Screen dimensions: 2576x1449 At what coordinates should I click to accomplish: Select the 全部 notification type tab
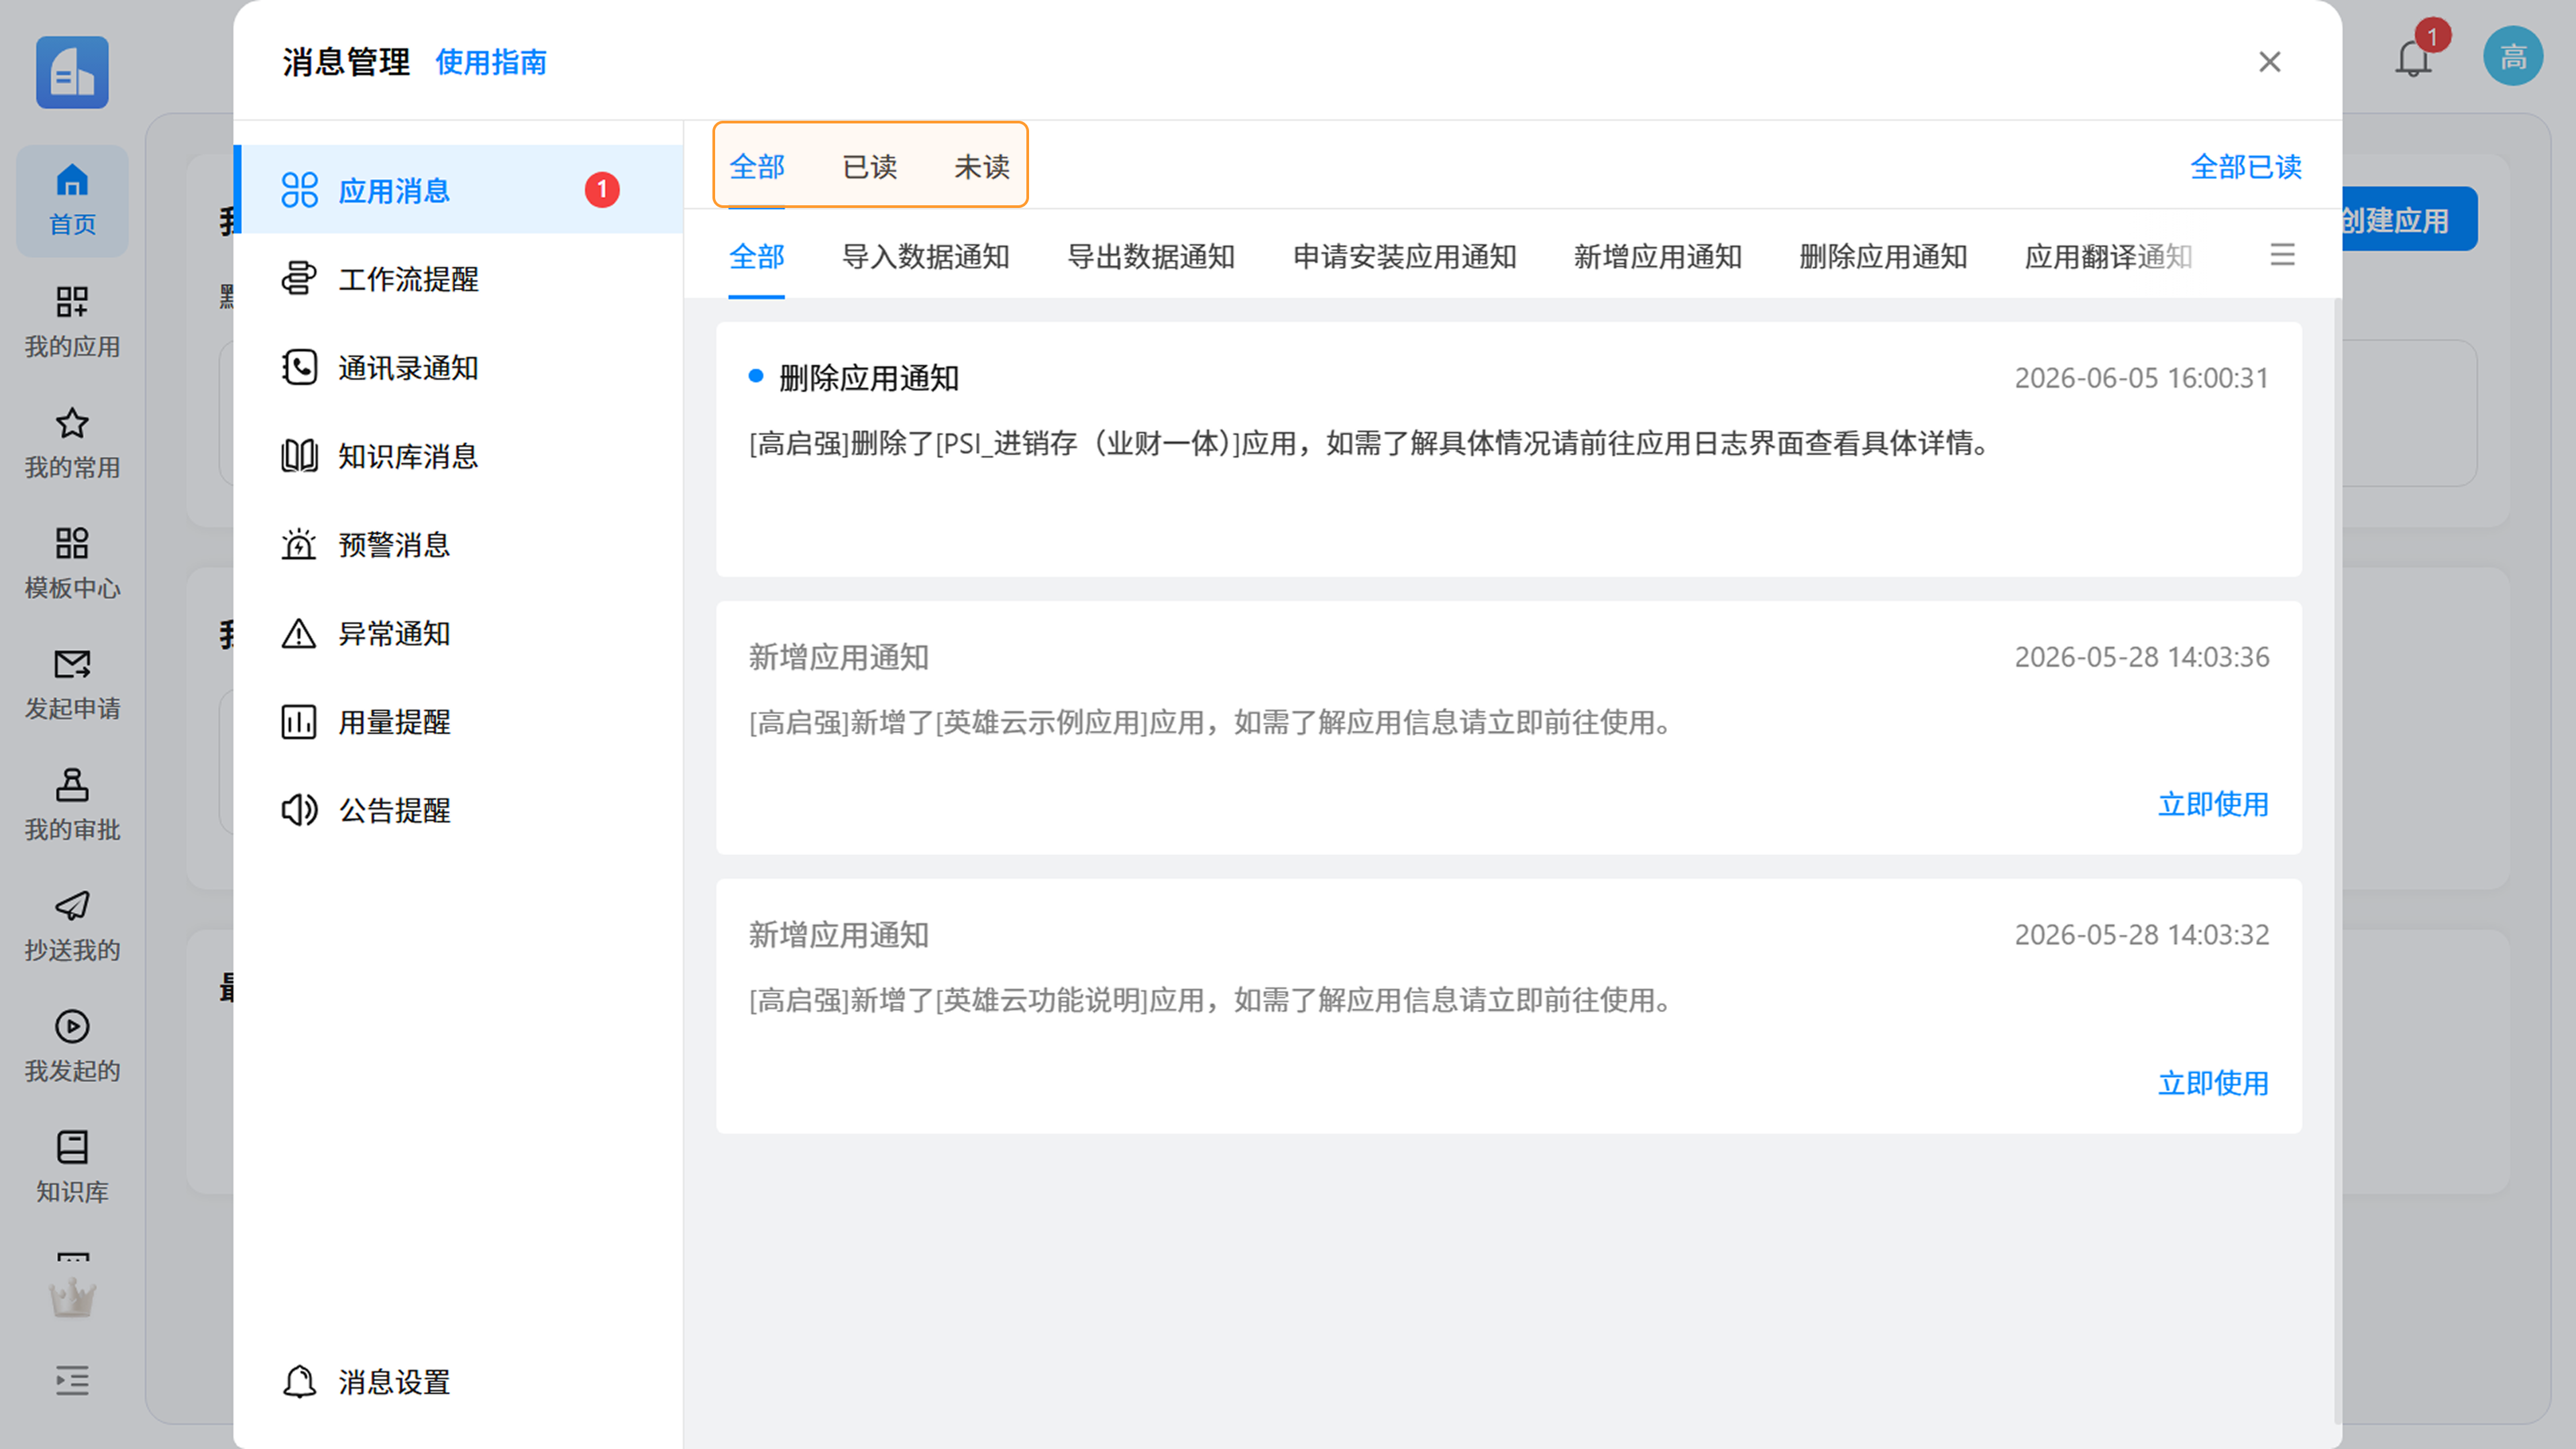pos(757,256)
